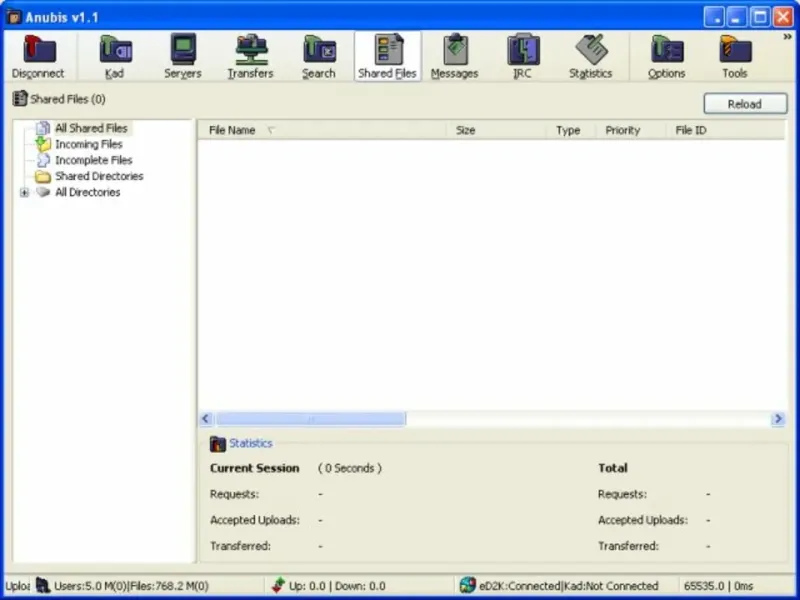Open the Kad network view

point(115,56)
